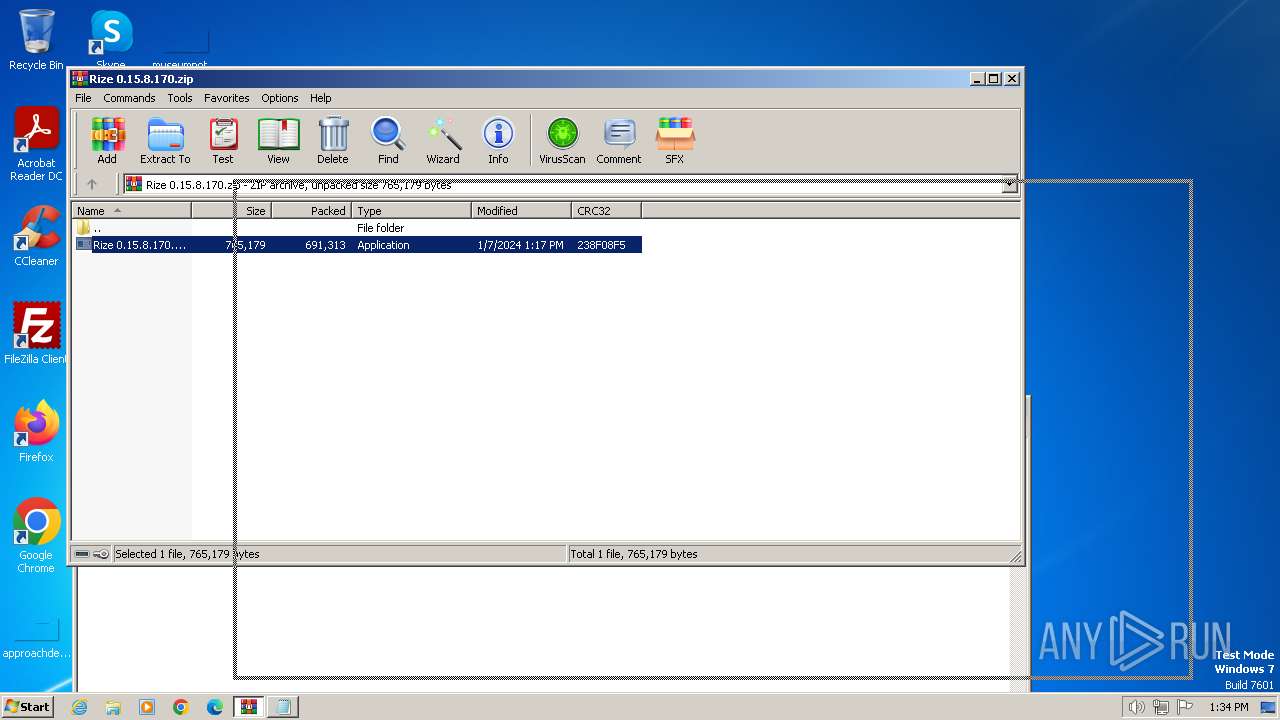This screenshot has height=720, width=1280.
Task: Open Acrobat Reader DC desktop shortcut
Action: (36, 145)
